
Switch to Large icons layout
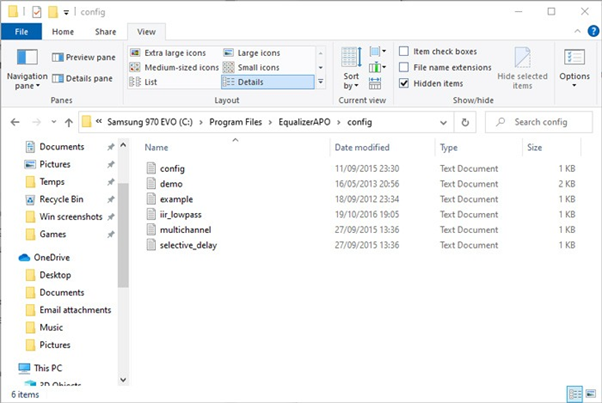click(252, 53)
